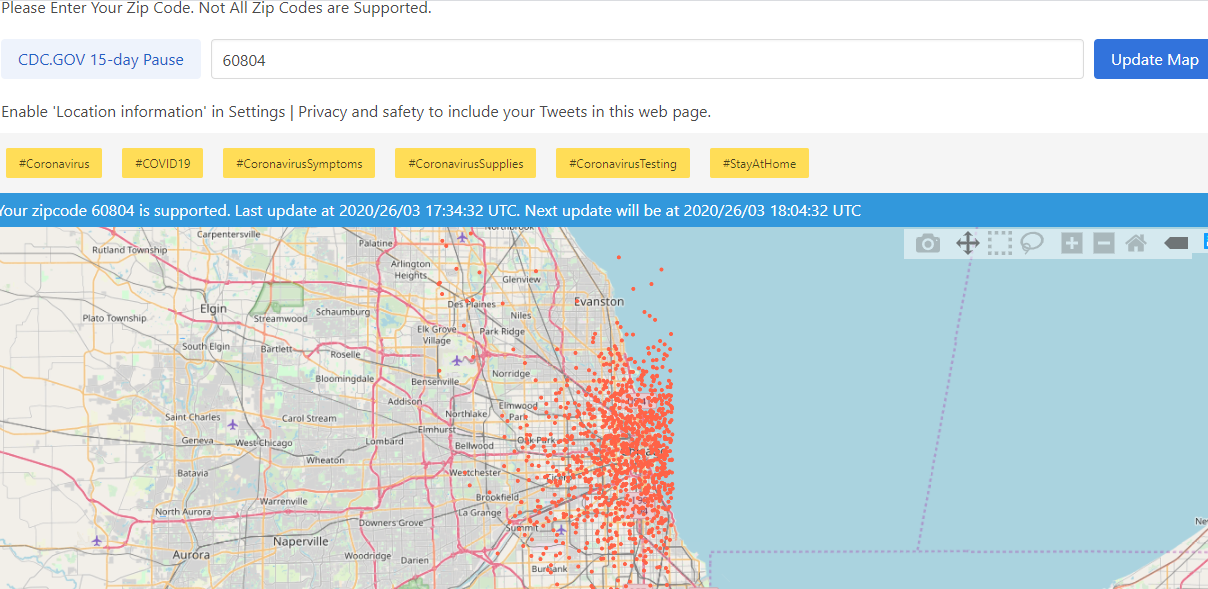This screenshot has height=589, width=1208.
Task: Click the Des Plaines label on the map
Action: click(471, 303)
